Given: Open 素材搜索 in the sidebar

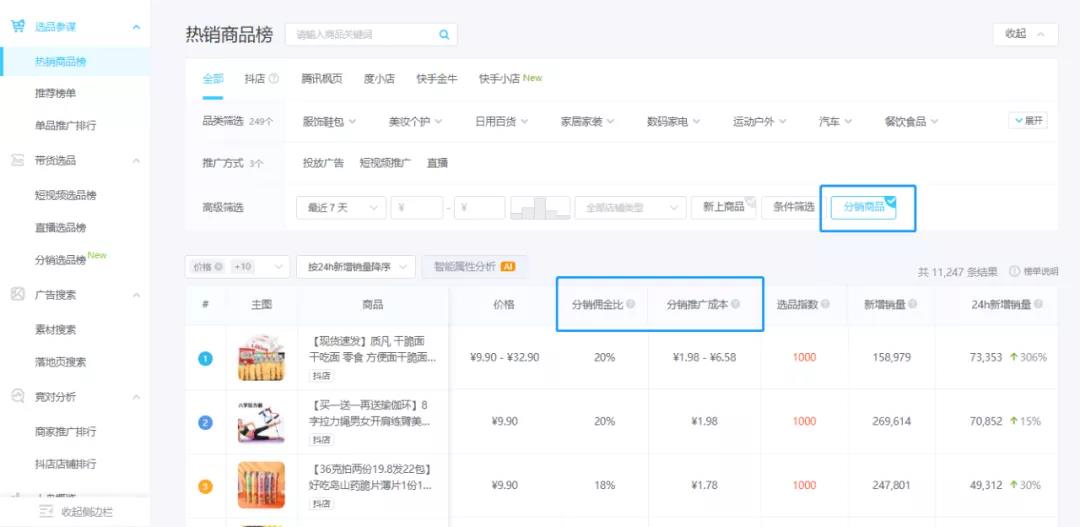Looking at the screenshot, I should [x=55, y=329].
